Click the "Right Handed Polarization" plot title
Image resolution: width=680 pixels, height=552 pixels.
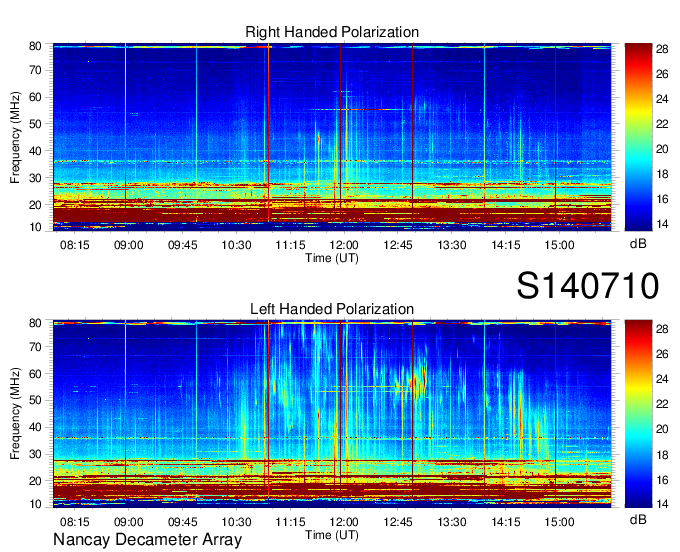[332, 32]
